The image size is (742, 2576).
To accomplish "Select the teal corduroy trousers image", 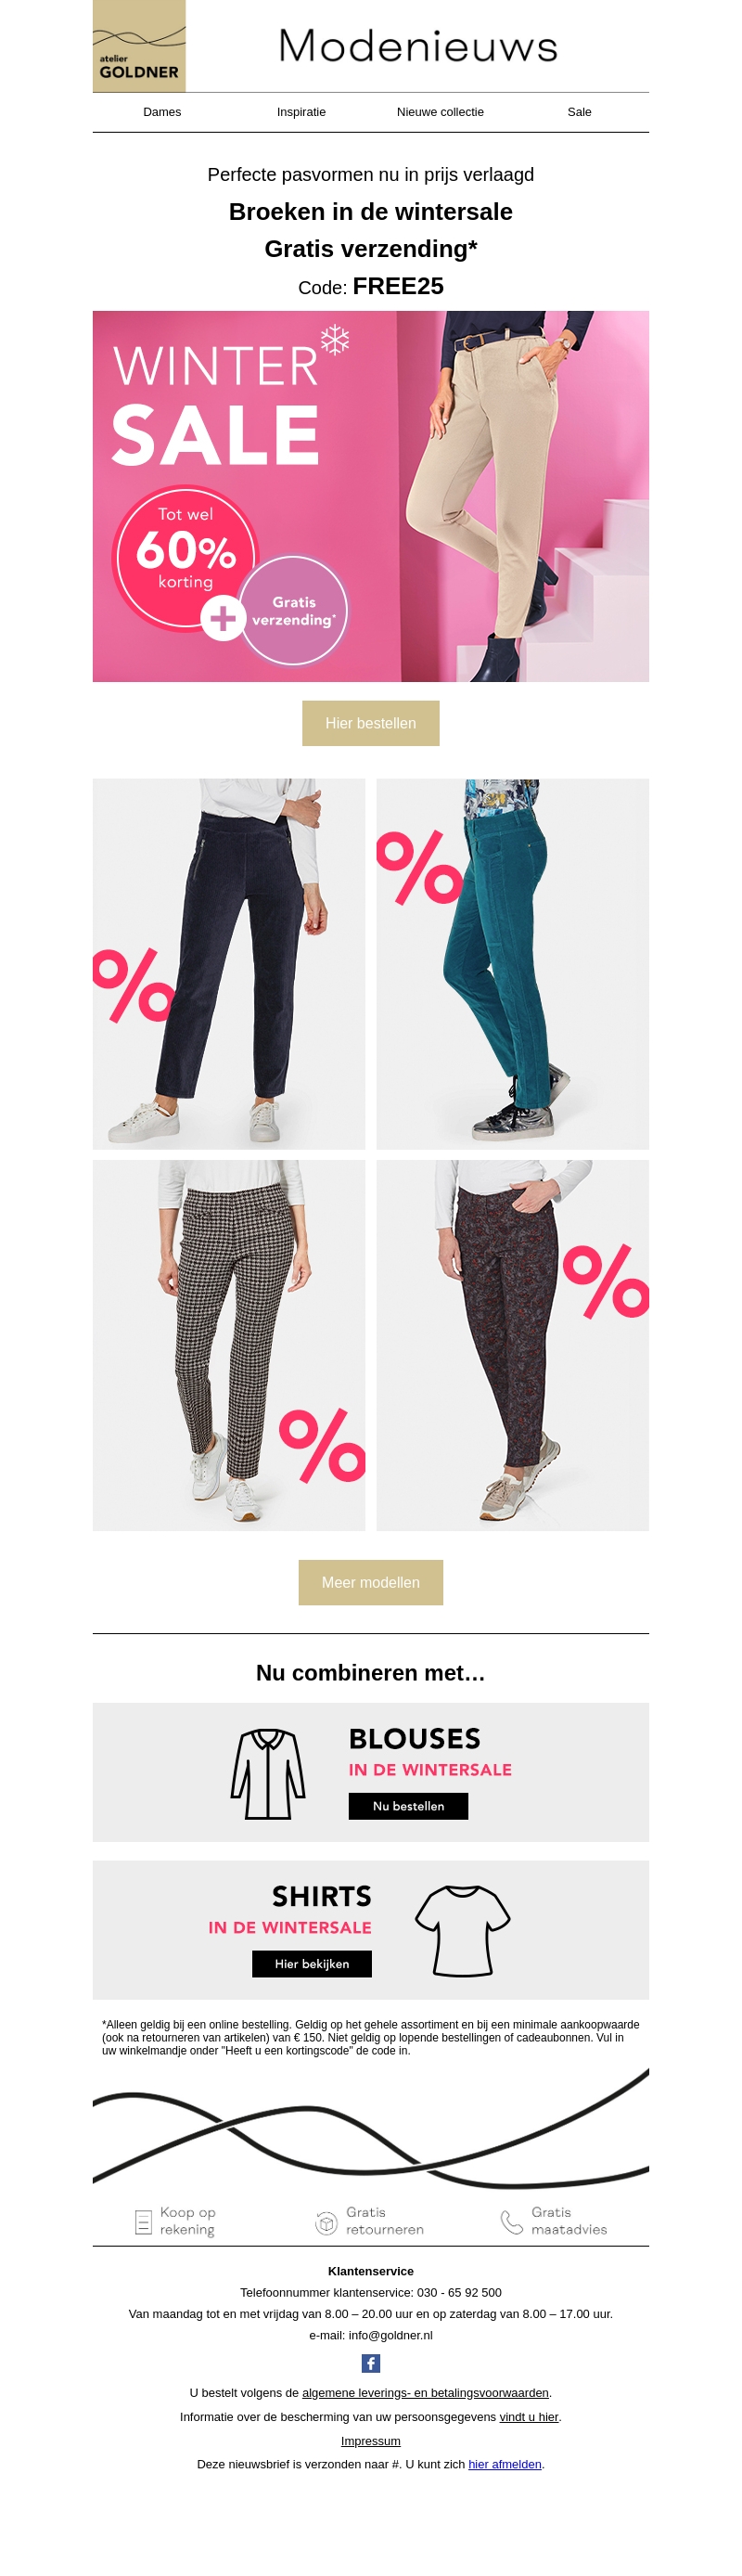I will point(513,964).
